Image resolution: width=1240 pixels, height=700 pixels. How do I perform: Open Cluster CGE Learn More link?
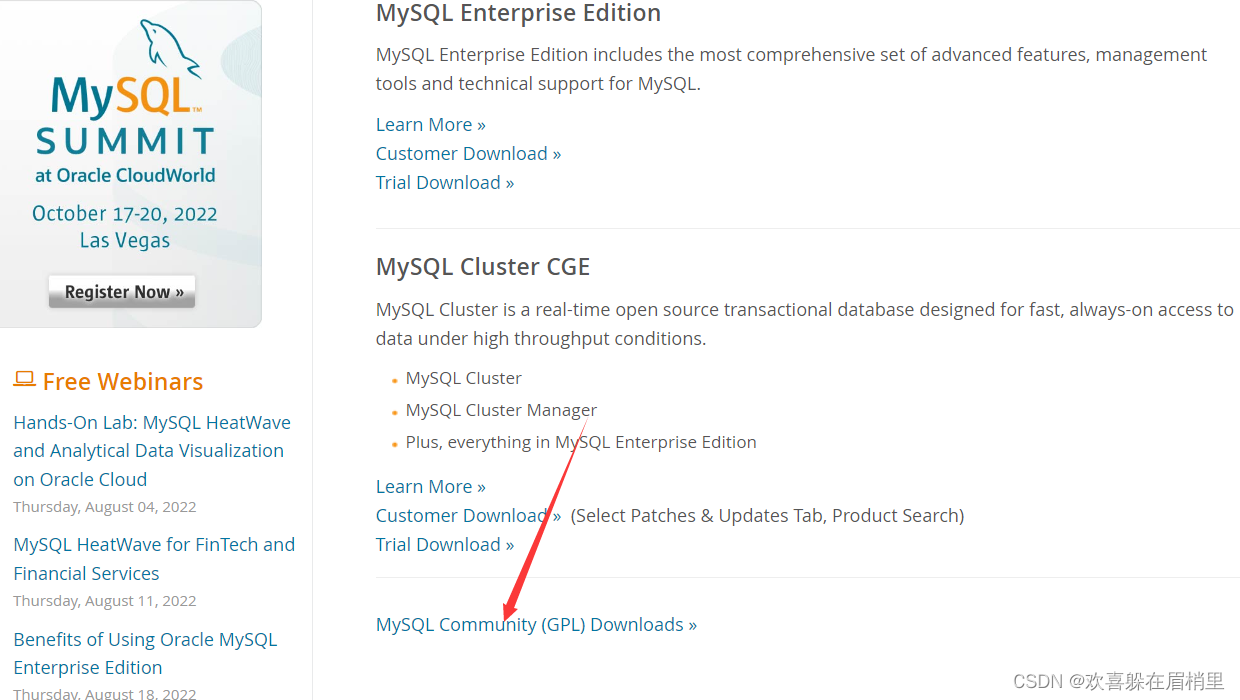430,487
